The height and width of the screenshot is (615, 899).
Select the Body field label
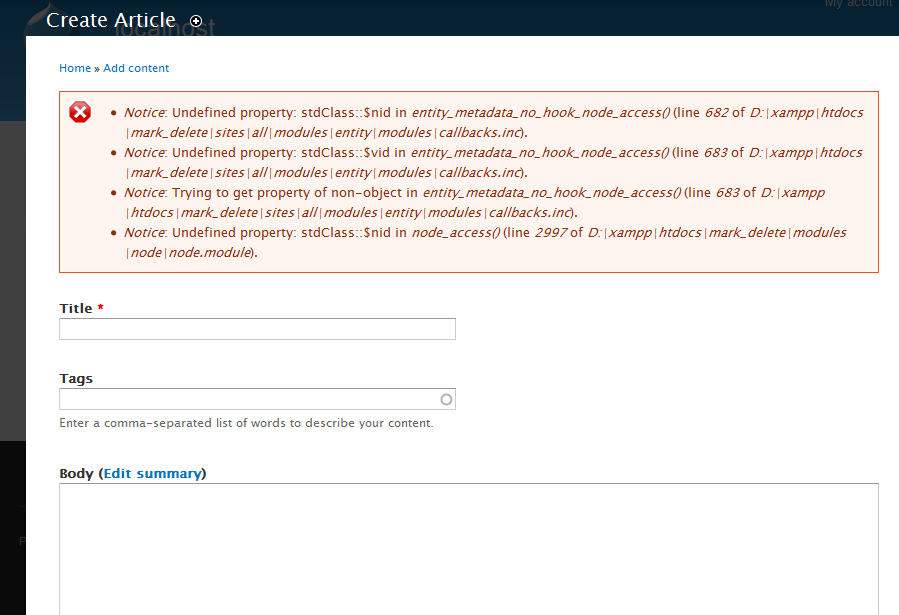click(76, 473)
